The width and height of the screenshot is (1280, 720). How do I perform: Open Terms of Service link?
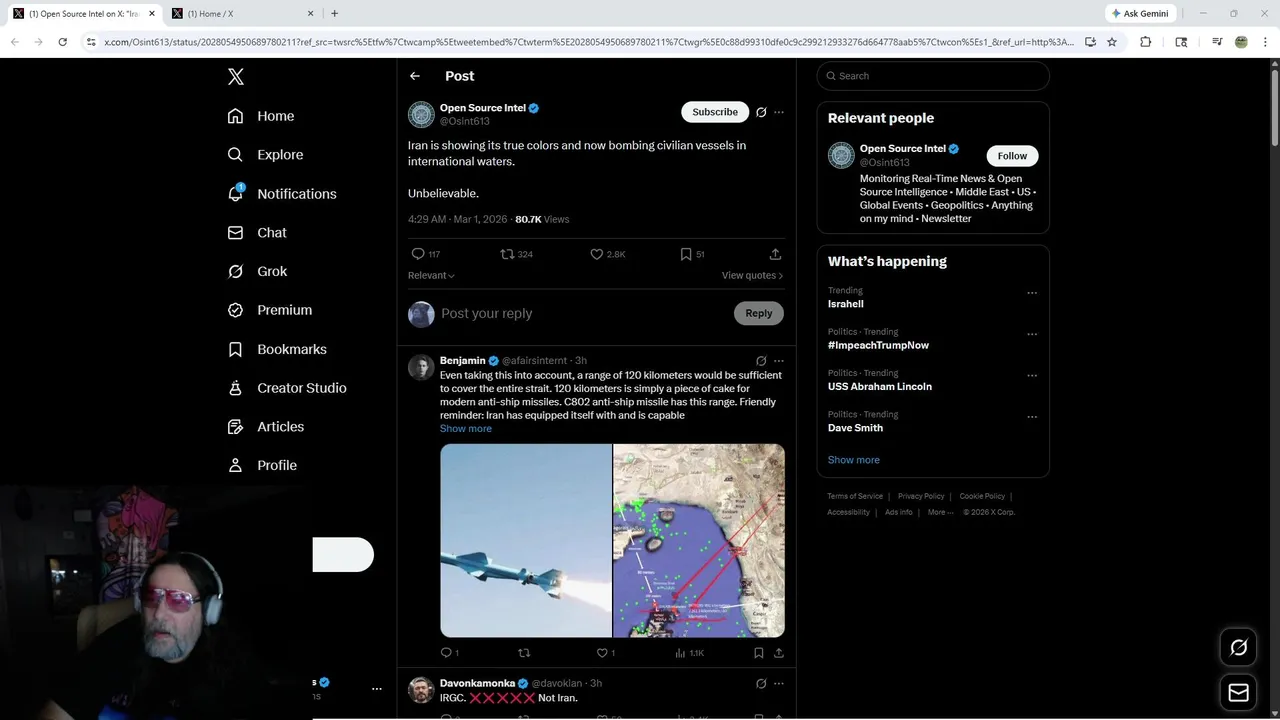coord(855,496)
